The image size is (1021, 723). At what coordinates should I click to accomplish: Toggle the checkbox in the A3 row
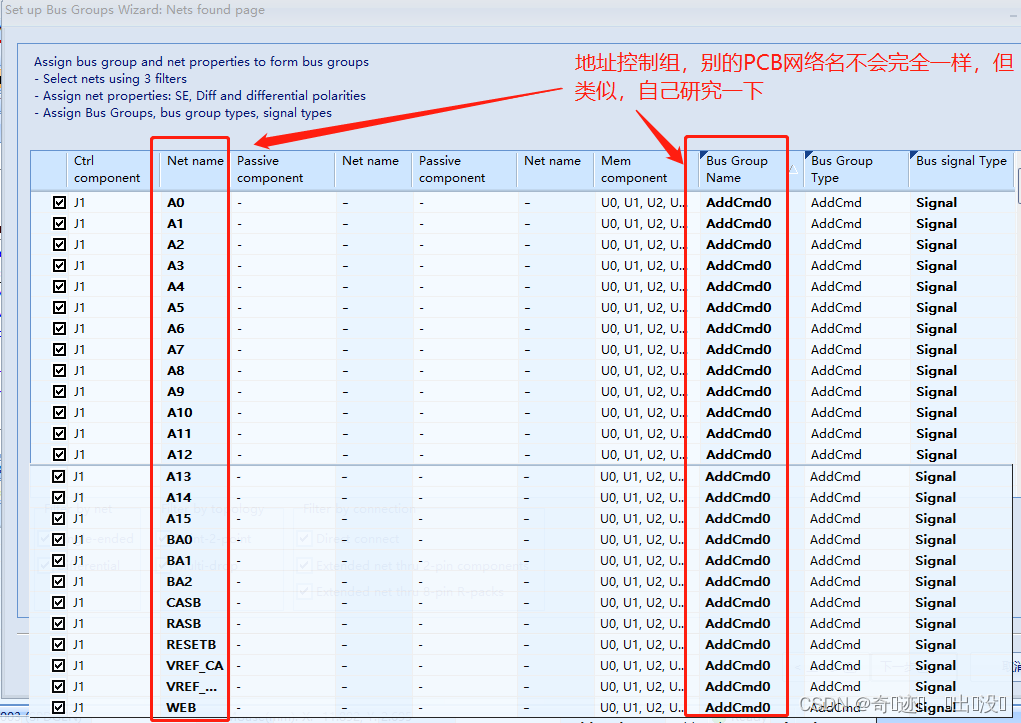pyautogui.click(x=59, y=266)
